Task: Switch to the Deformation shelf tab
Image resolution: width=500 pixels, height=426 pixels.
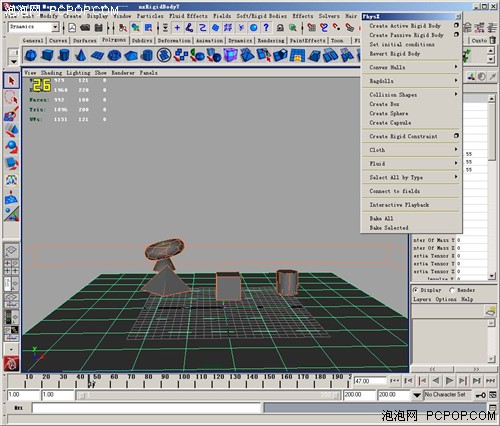Action: click(x=174, y=41)
